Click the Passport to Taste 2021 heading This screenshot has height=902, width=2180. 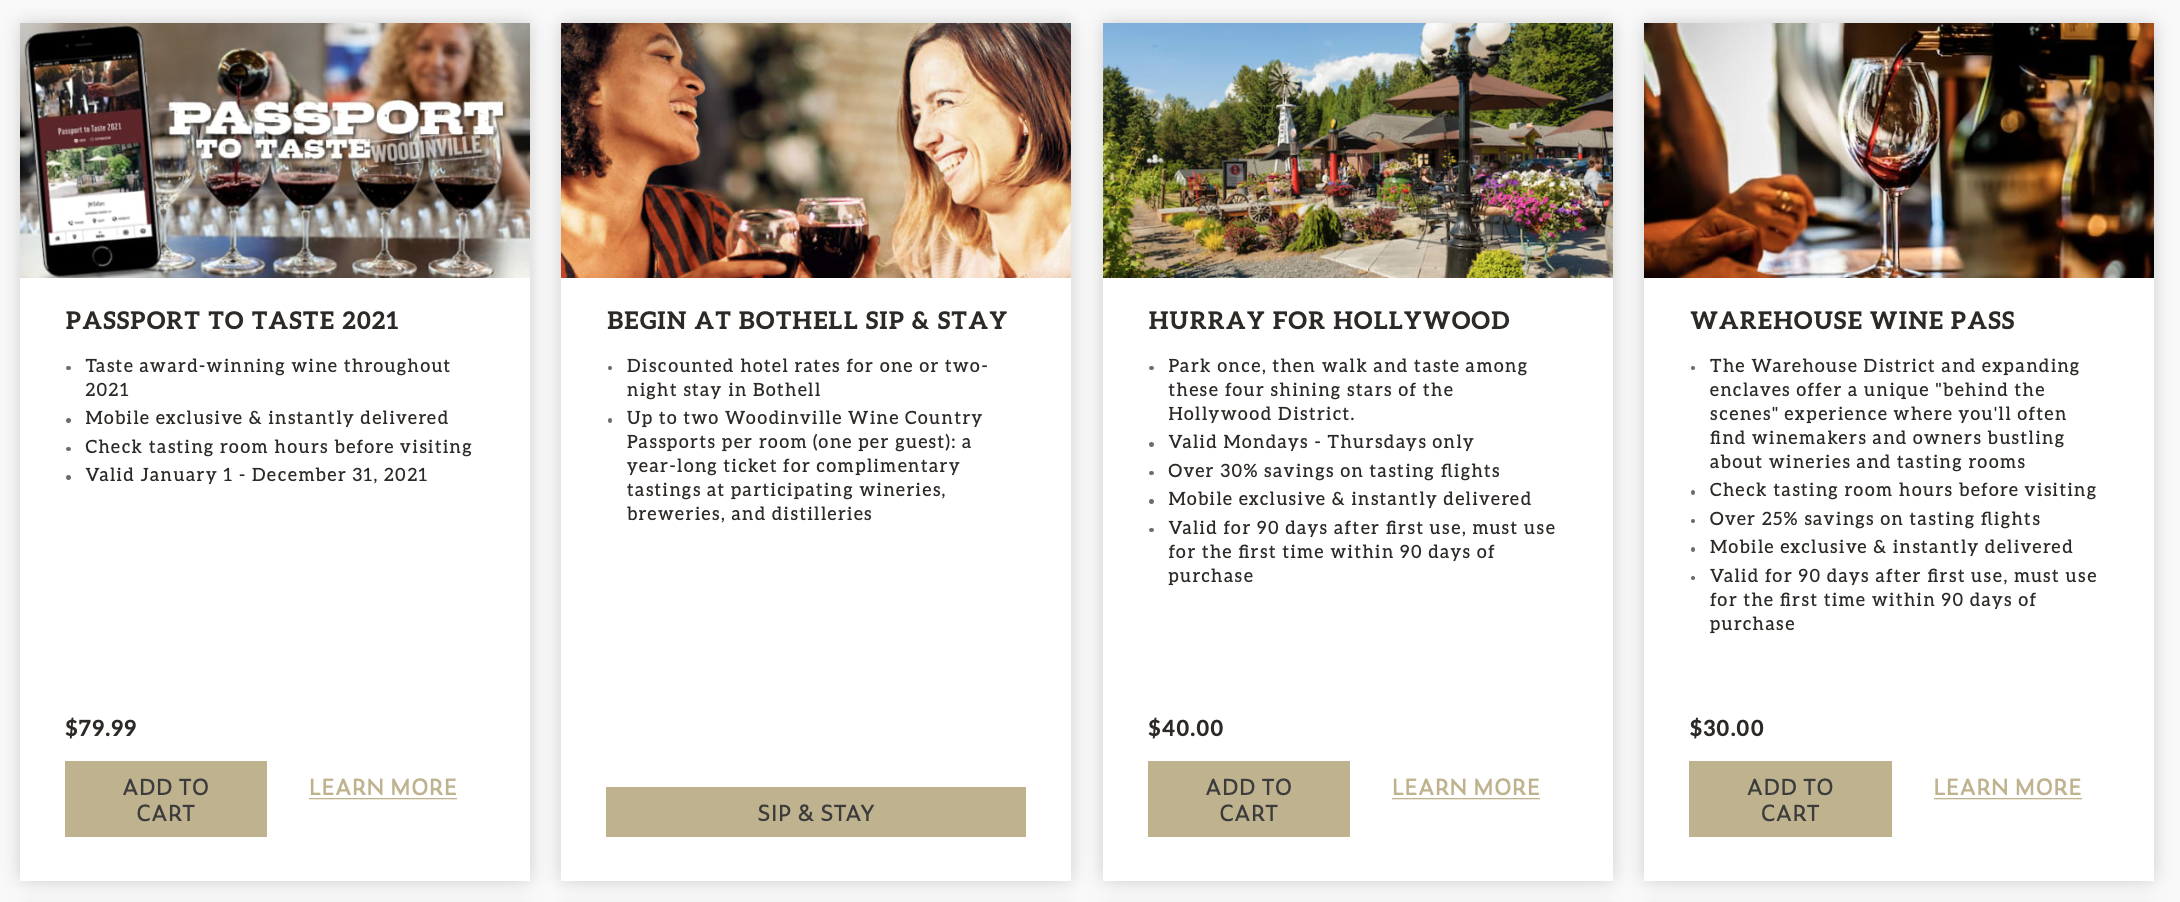[x=232, y=320]
